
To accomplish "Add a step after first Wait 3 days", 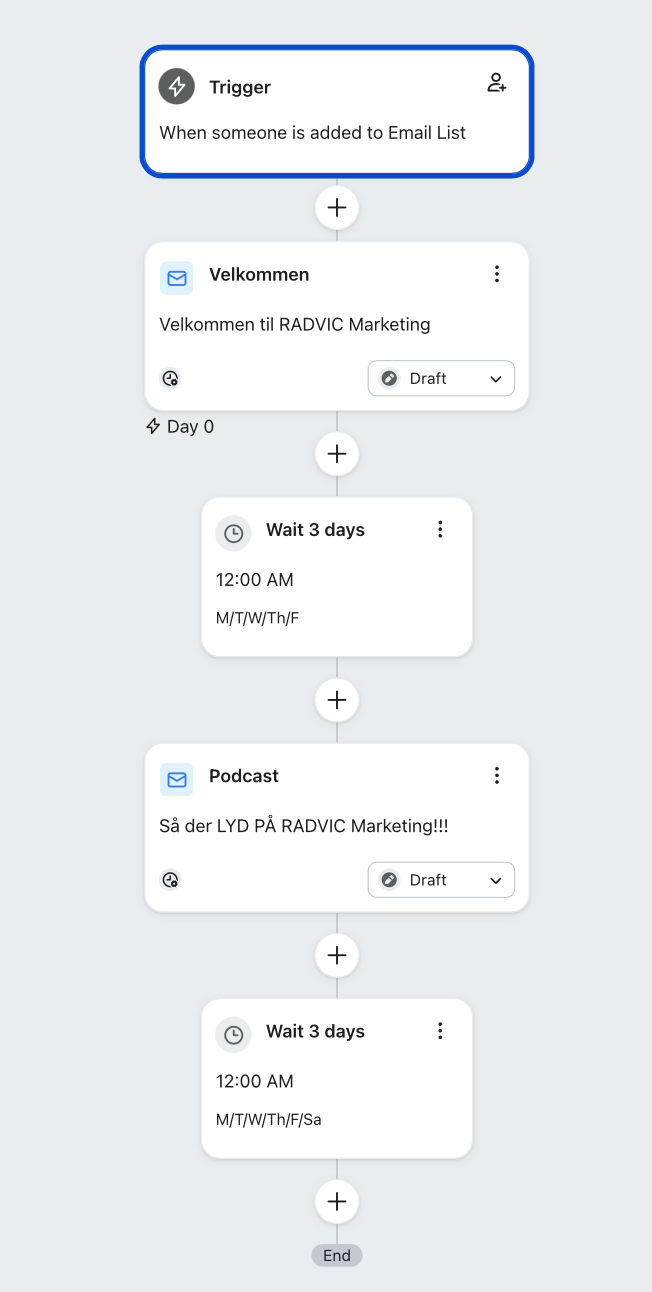I will pyautogui.click(x=337, y=700).
